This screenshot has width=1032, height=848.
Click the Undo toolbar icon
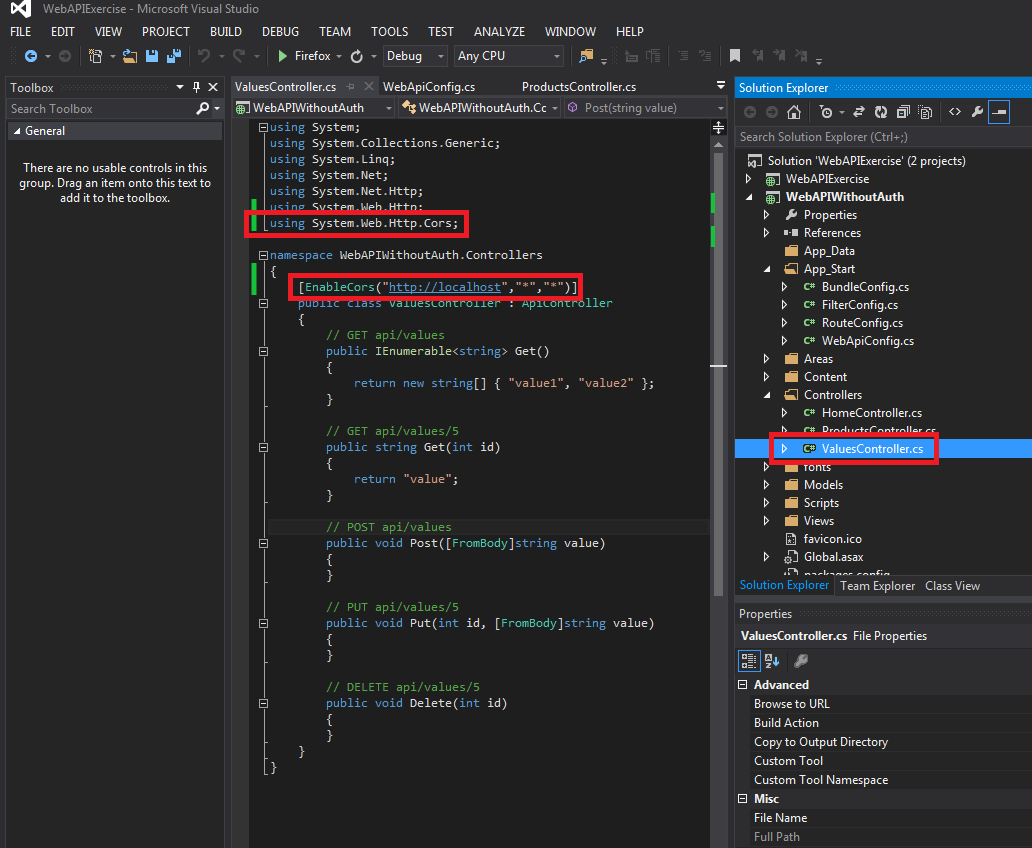pos(204,57)
